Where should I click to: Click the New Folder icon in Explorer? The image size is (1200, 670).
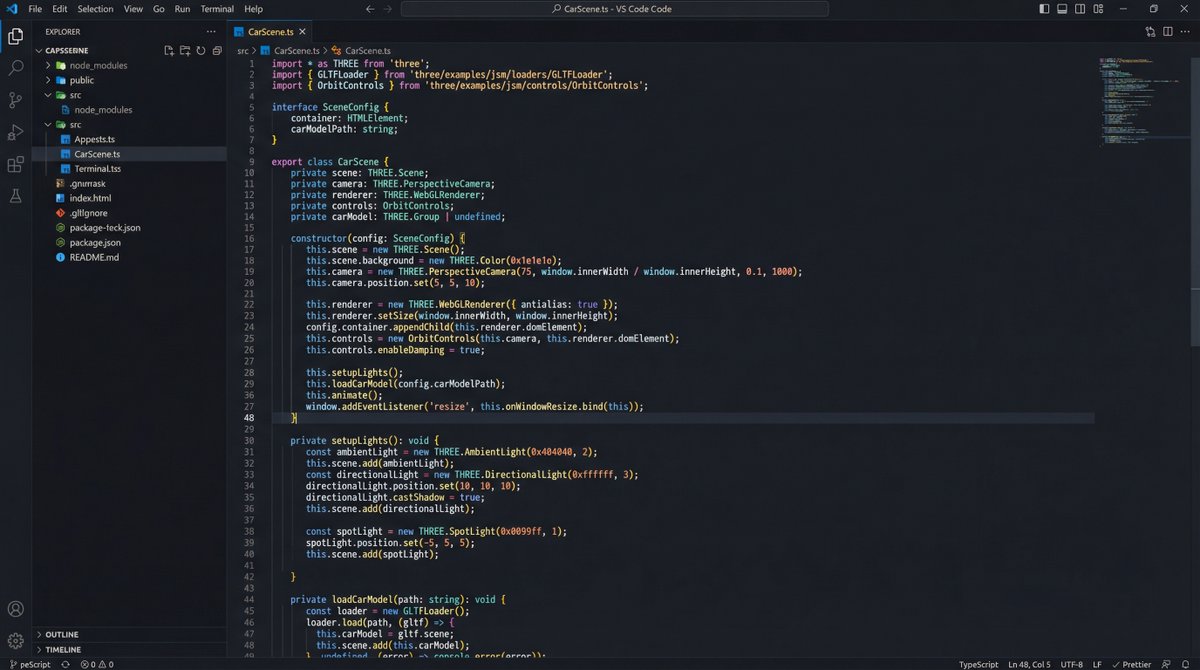click(185, 50)
